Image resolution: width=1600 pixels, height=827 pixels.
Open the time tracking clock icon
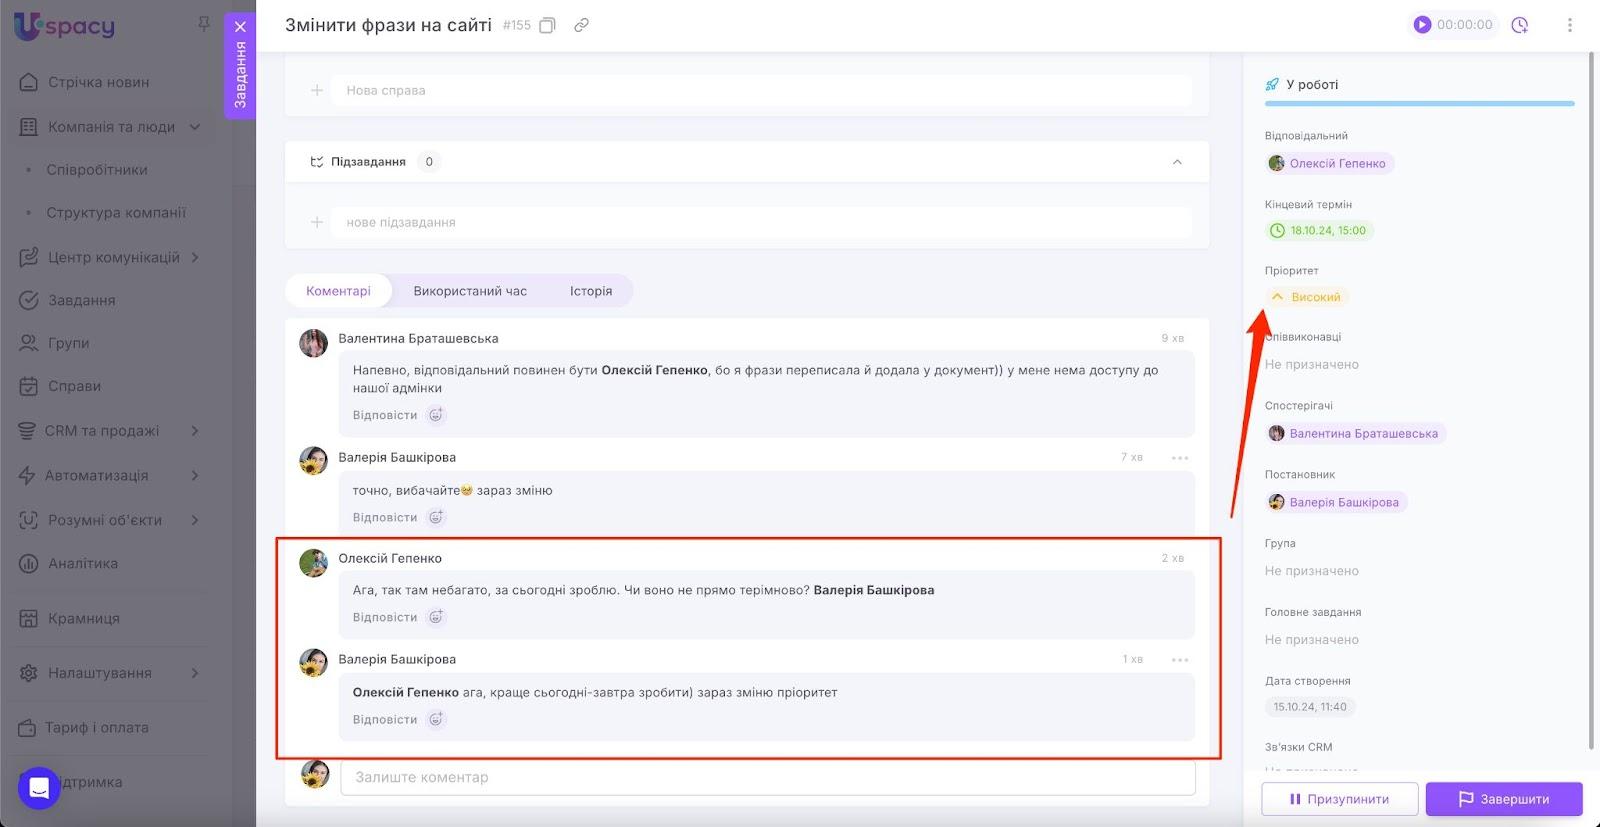tap(1520, 25)
